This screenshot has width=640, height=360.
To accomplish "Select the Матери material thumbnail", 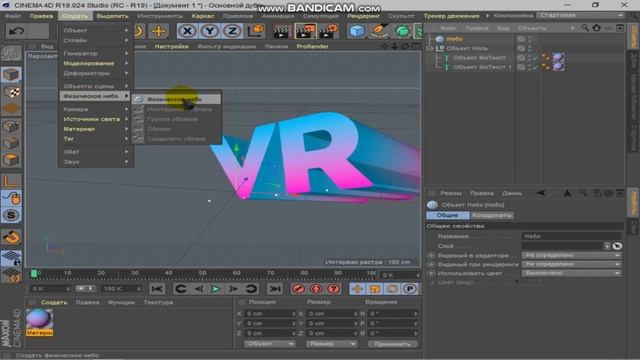I will pyautogui.click(x=39, y=322).
